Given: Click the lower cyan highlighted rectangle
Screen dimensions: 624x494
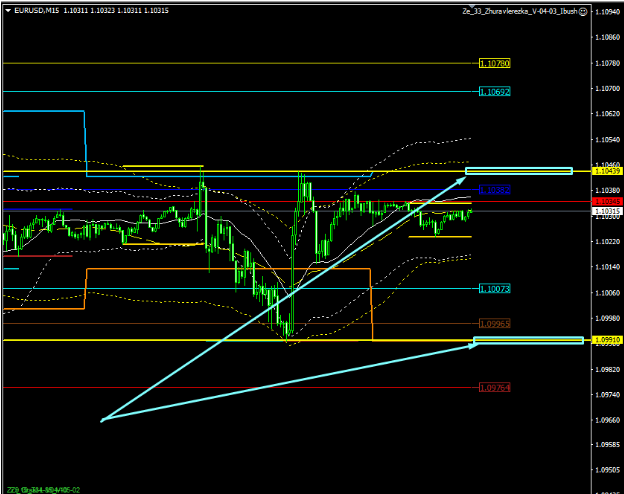Looking at the screenshot, I should point(528,341).
